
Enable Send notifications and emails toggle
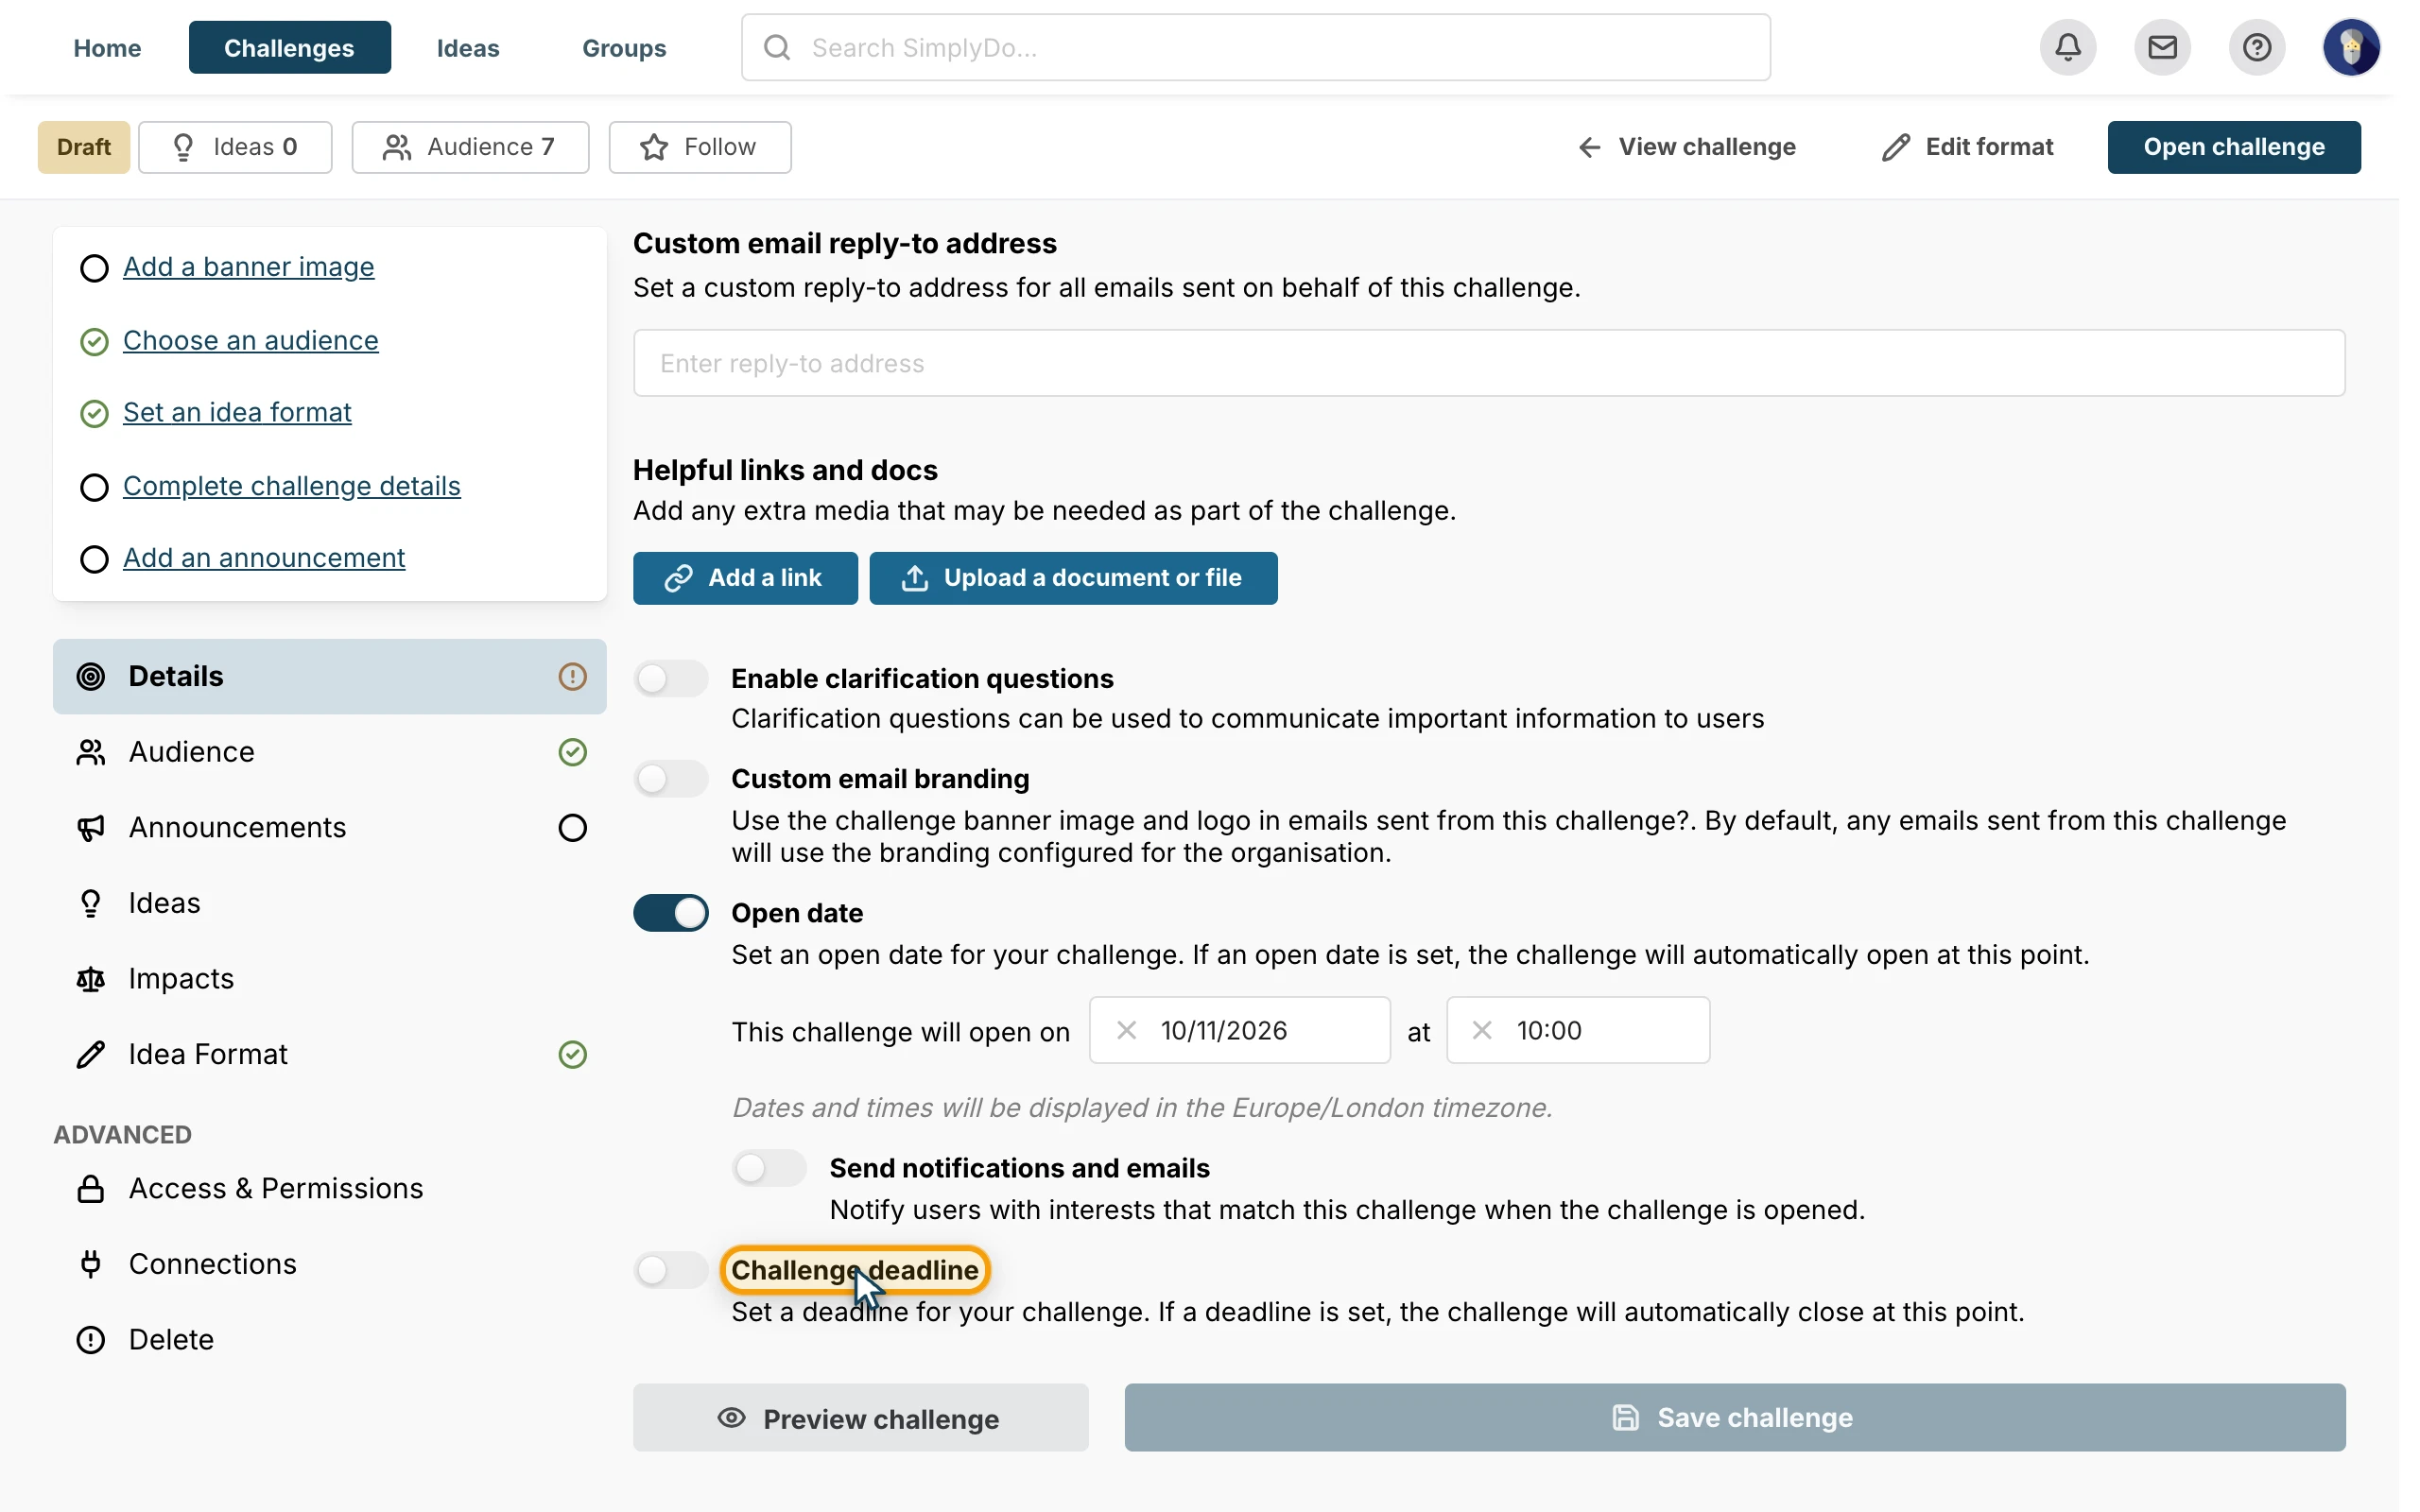click(x=769, y=1168)
